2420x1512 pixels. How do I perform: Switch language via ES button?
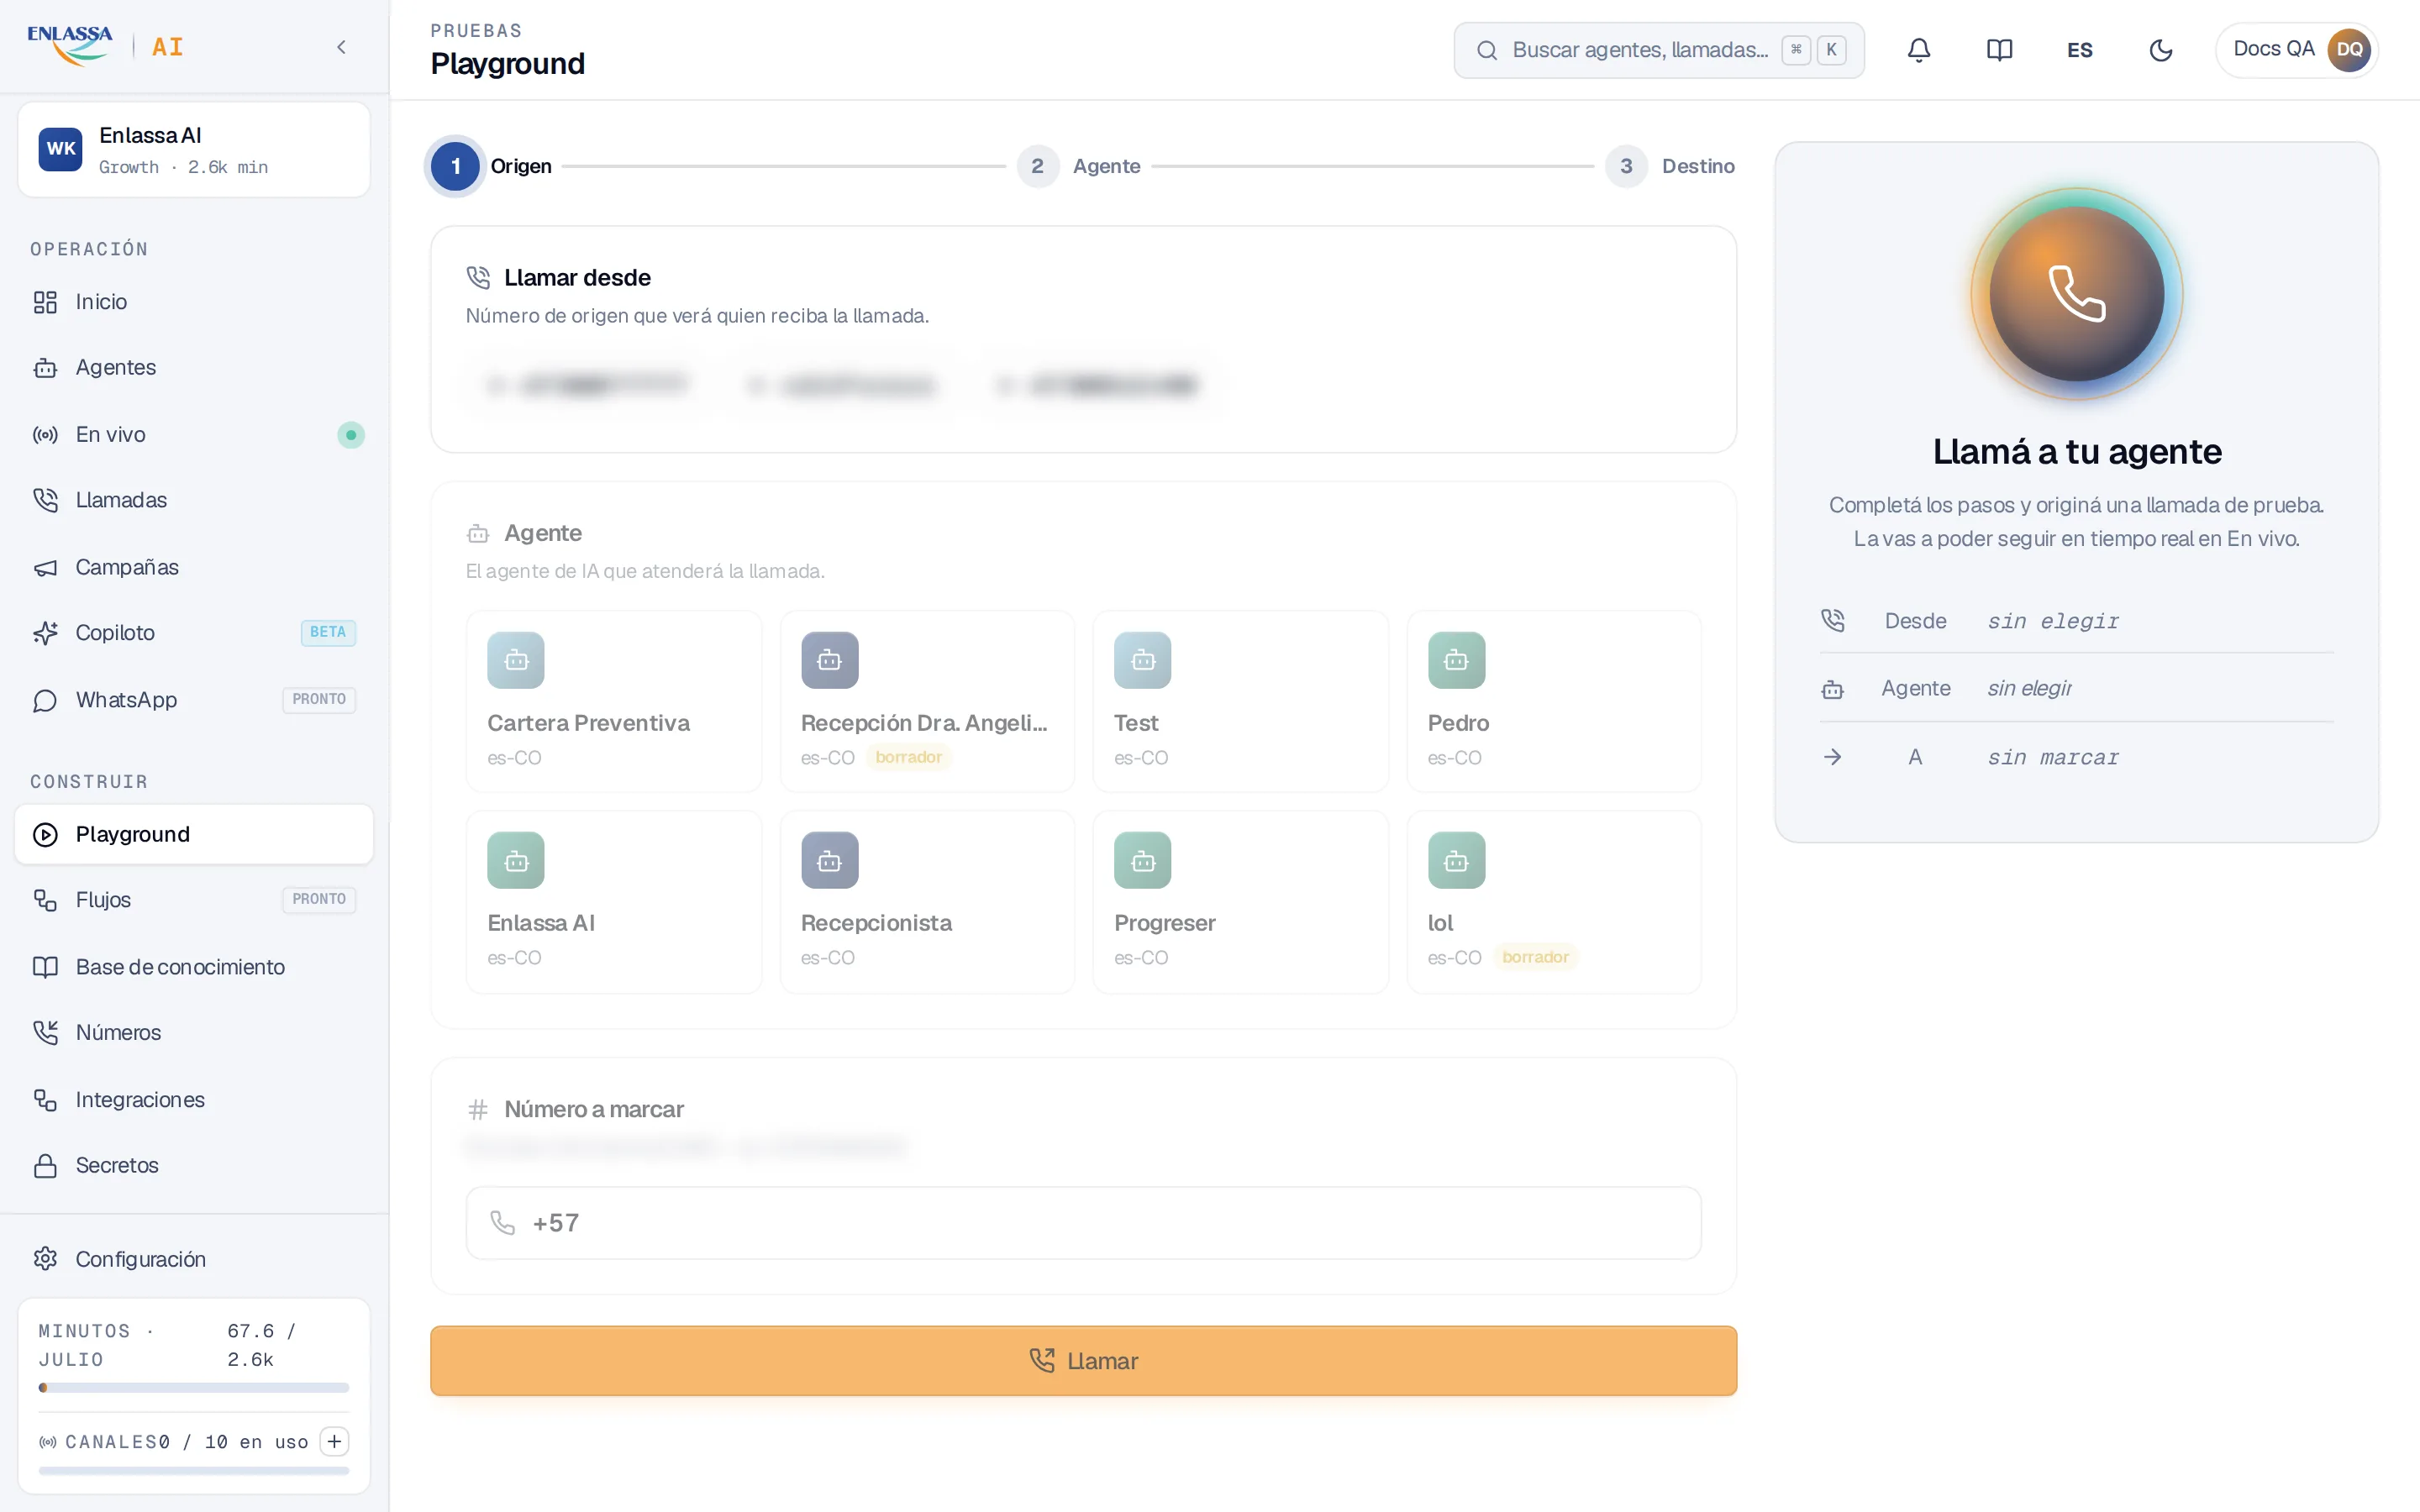pyautogui.click(x=2080, y=50)
